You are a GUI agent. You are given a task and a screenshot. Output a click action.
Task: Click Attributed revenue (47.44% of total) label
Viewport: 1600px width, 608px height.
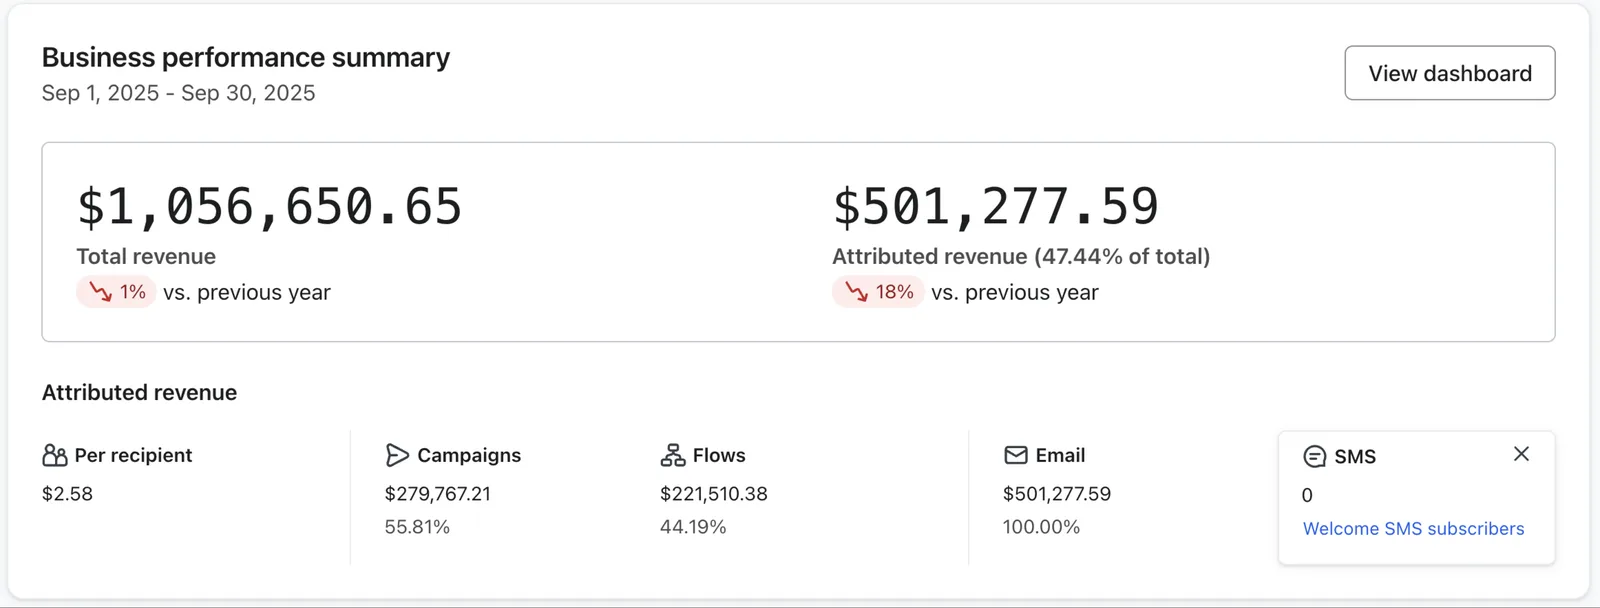[x=1021, y=256]
